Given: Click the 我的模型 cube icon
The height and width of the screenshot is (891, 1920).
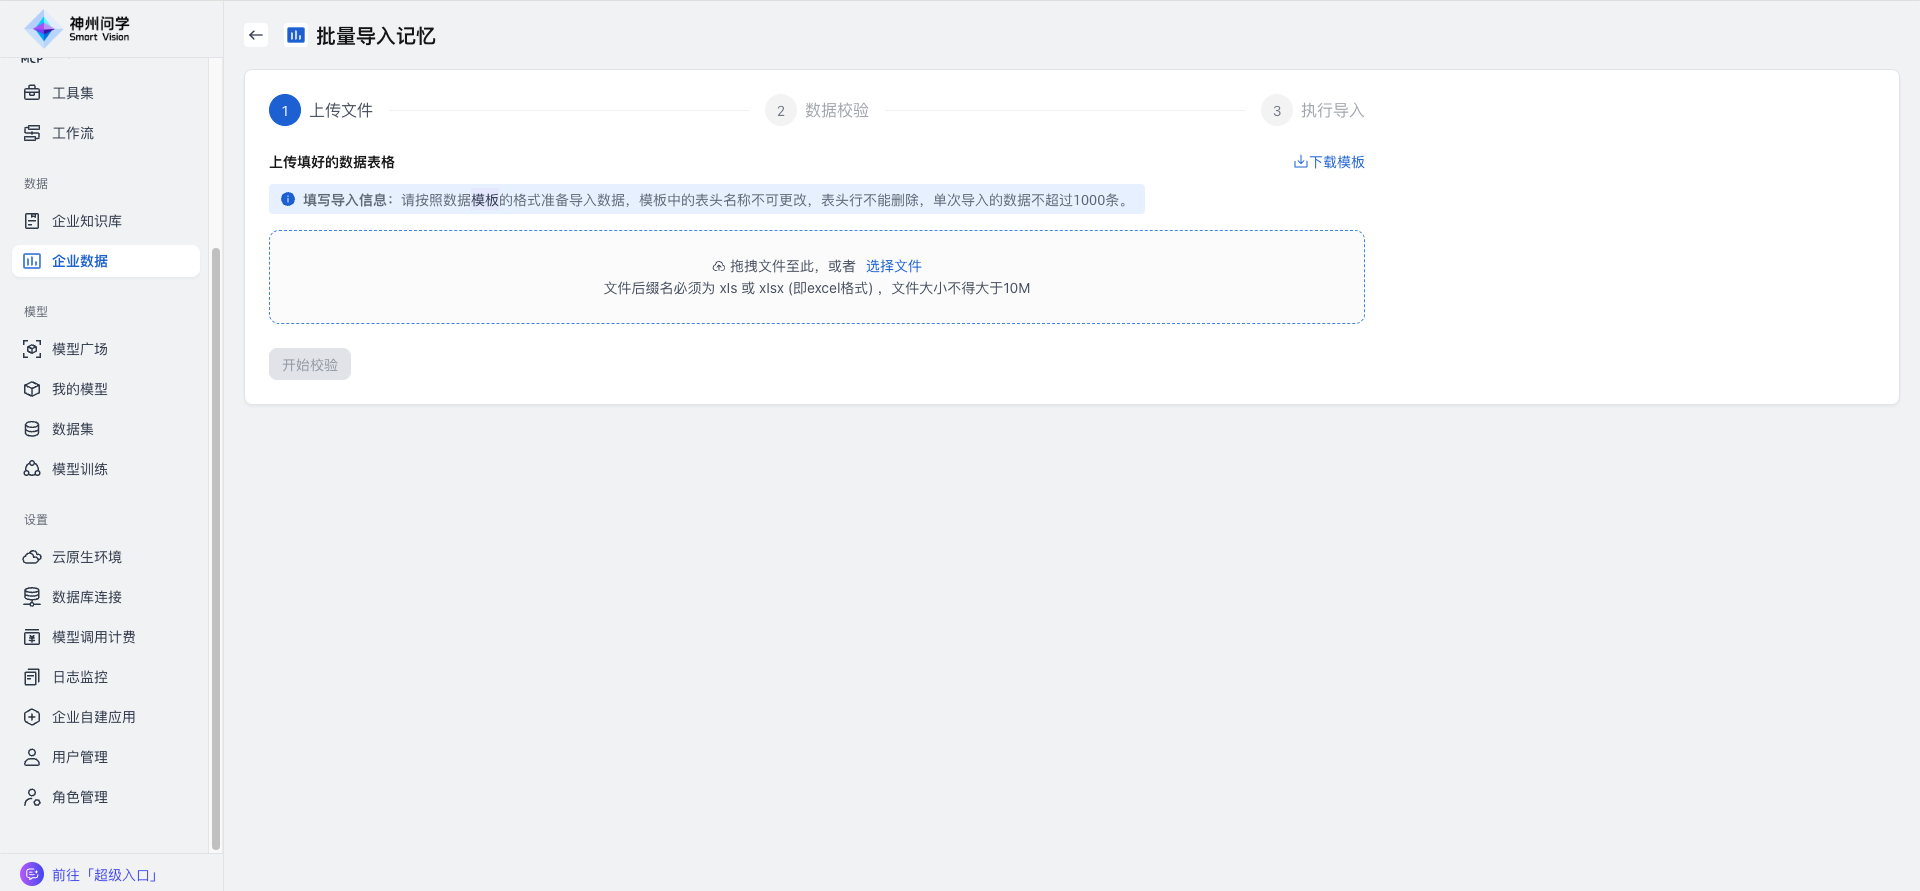Looking at the screenshot, I should pos(32,389).
